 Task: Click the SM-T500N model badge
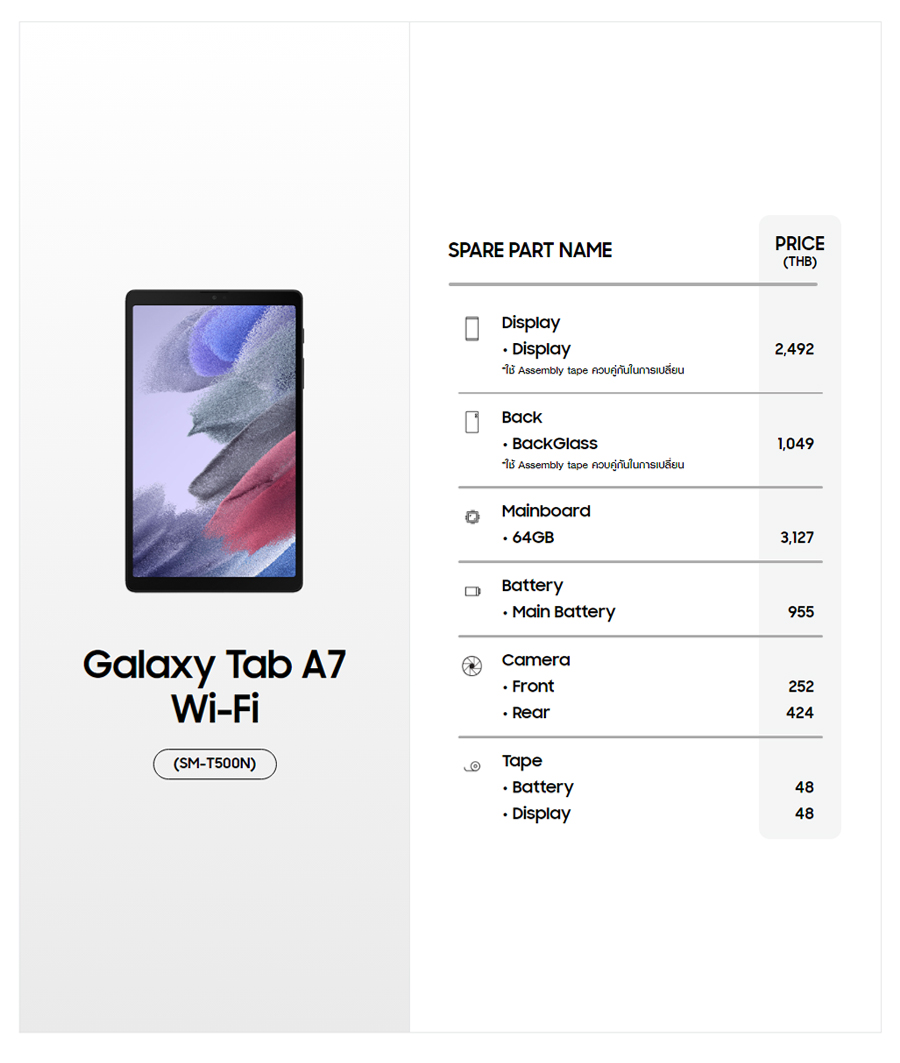[x=214, y=764]
